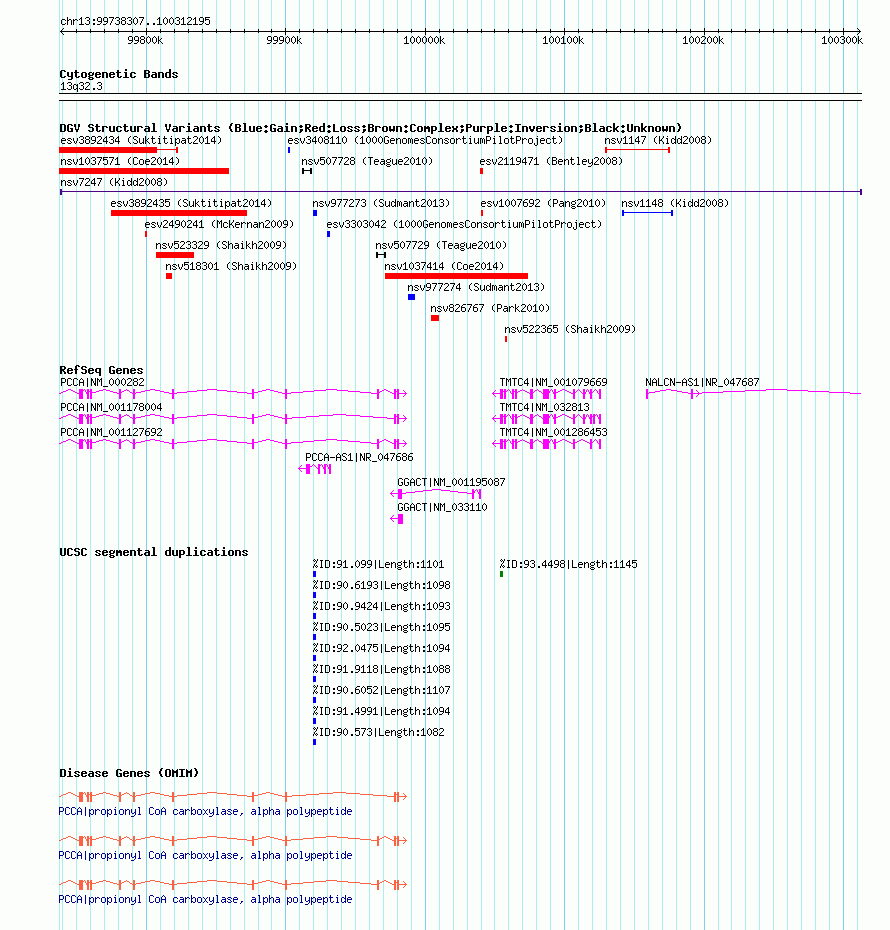Click the NALCN-AS1|NR_047687 gene label

coord(703,383)
